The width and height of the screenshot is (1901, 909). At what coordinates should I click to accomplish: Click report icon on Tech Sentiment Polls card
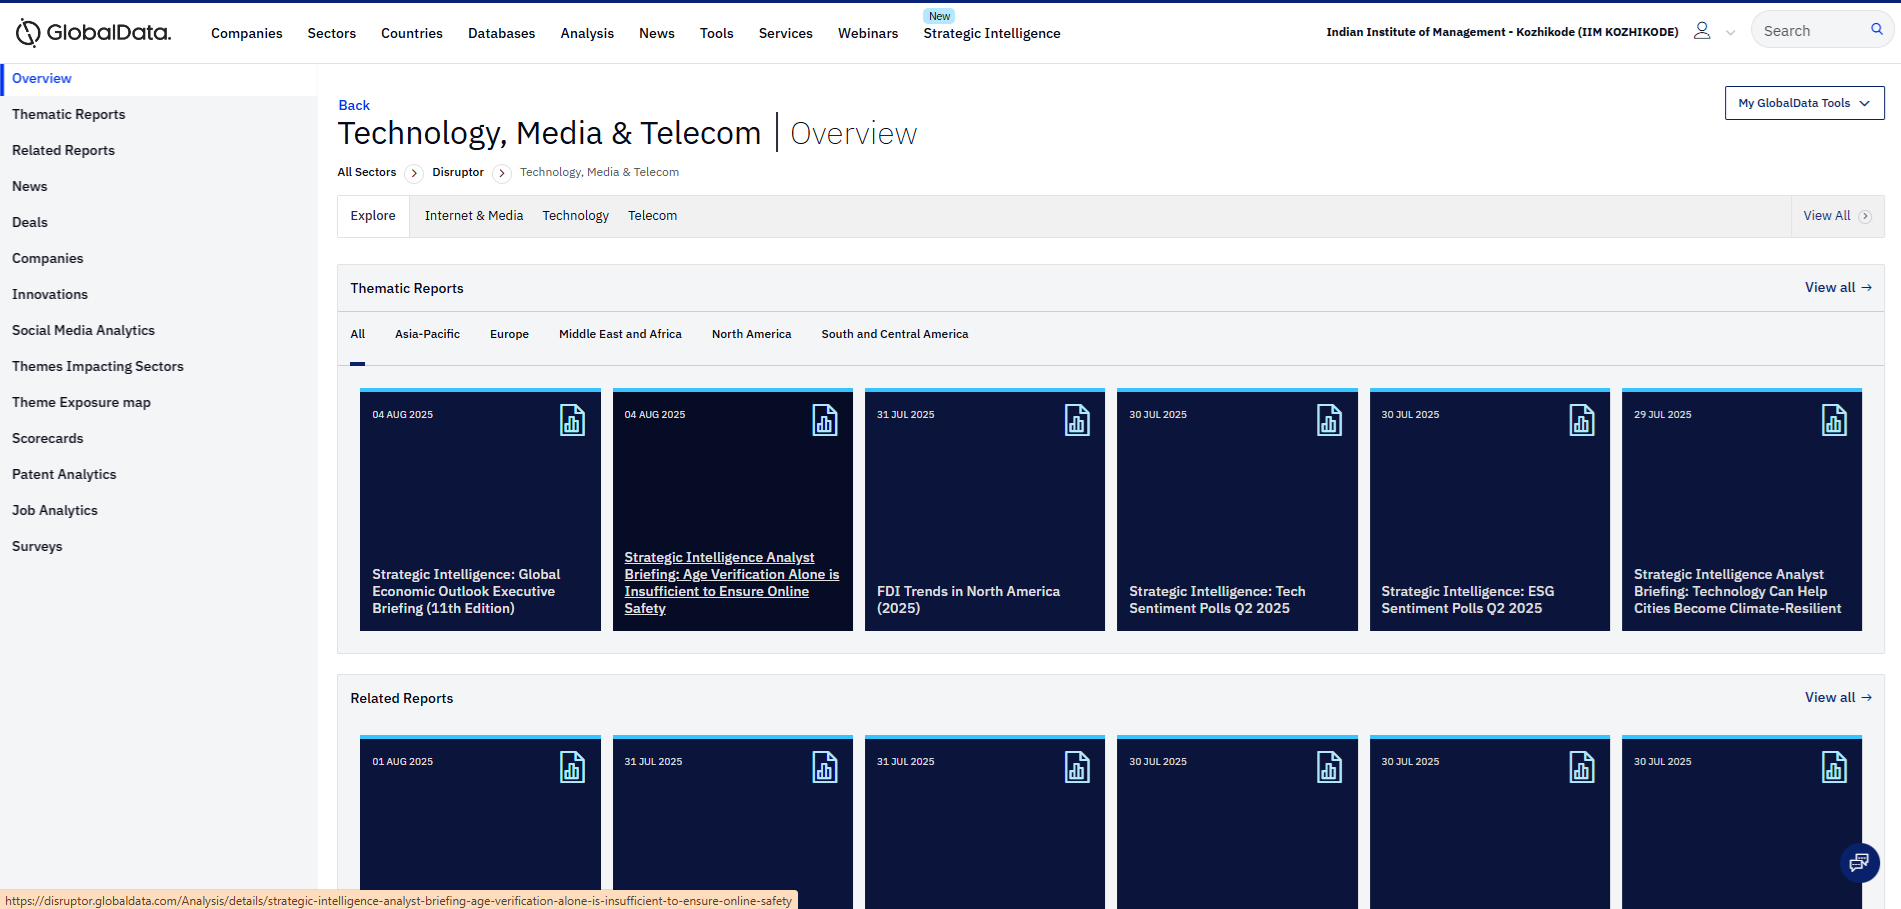point(1329,421)
